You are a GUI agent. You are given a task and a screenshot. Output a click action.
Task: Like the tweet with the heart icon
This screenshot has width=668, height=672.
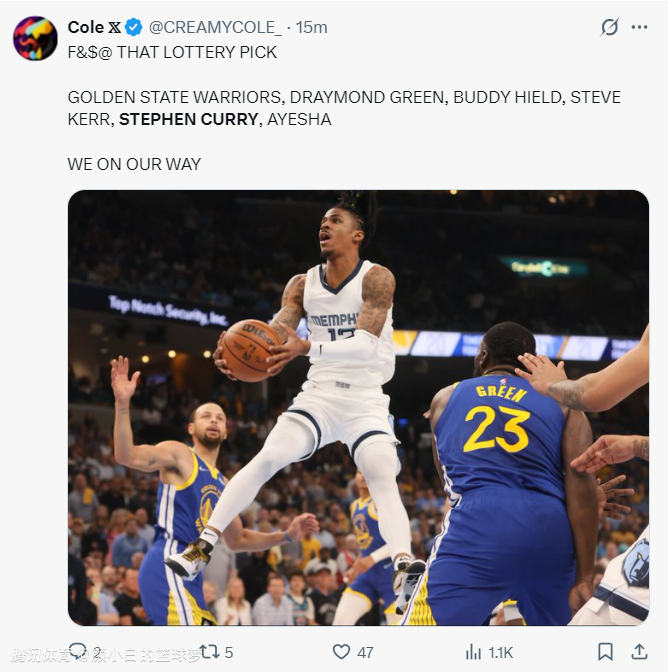coord(342,652)
